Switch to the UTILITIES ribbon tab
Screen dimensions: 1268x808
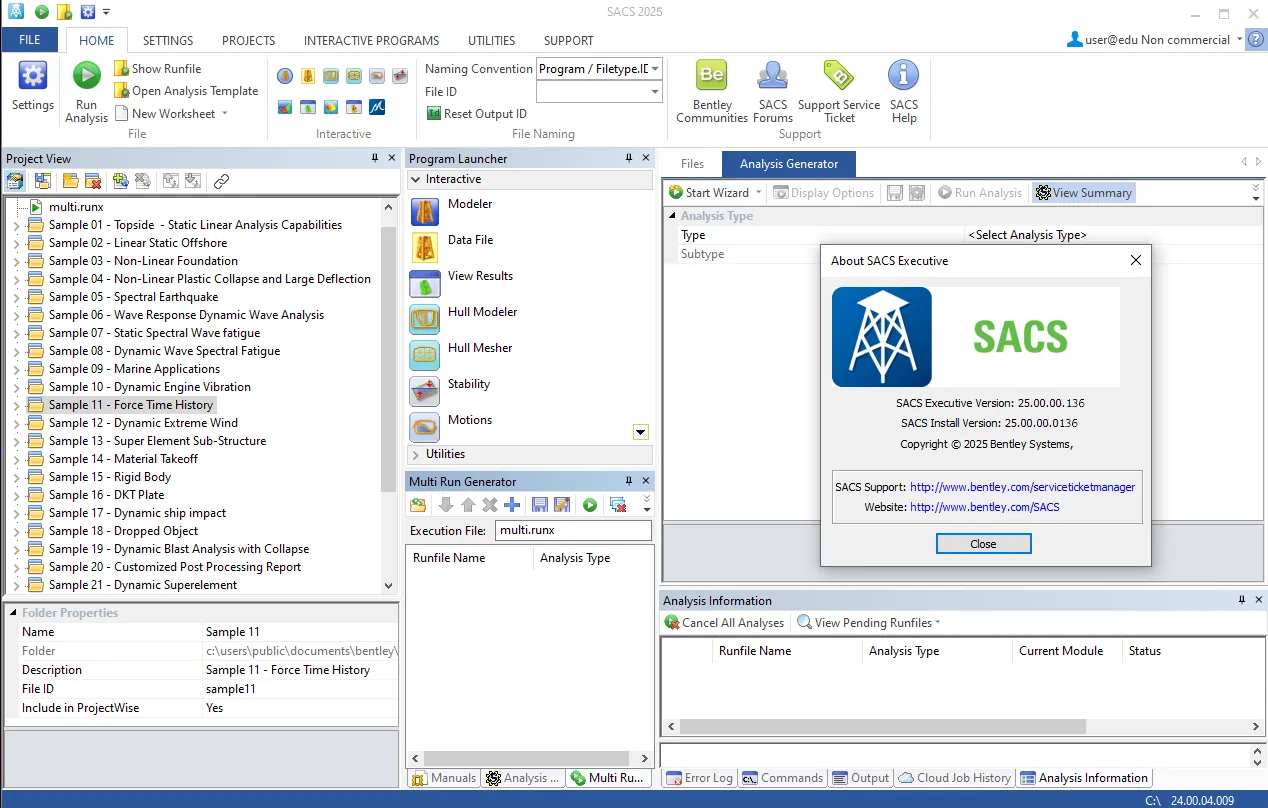click(491, 41)
